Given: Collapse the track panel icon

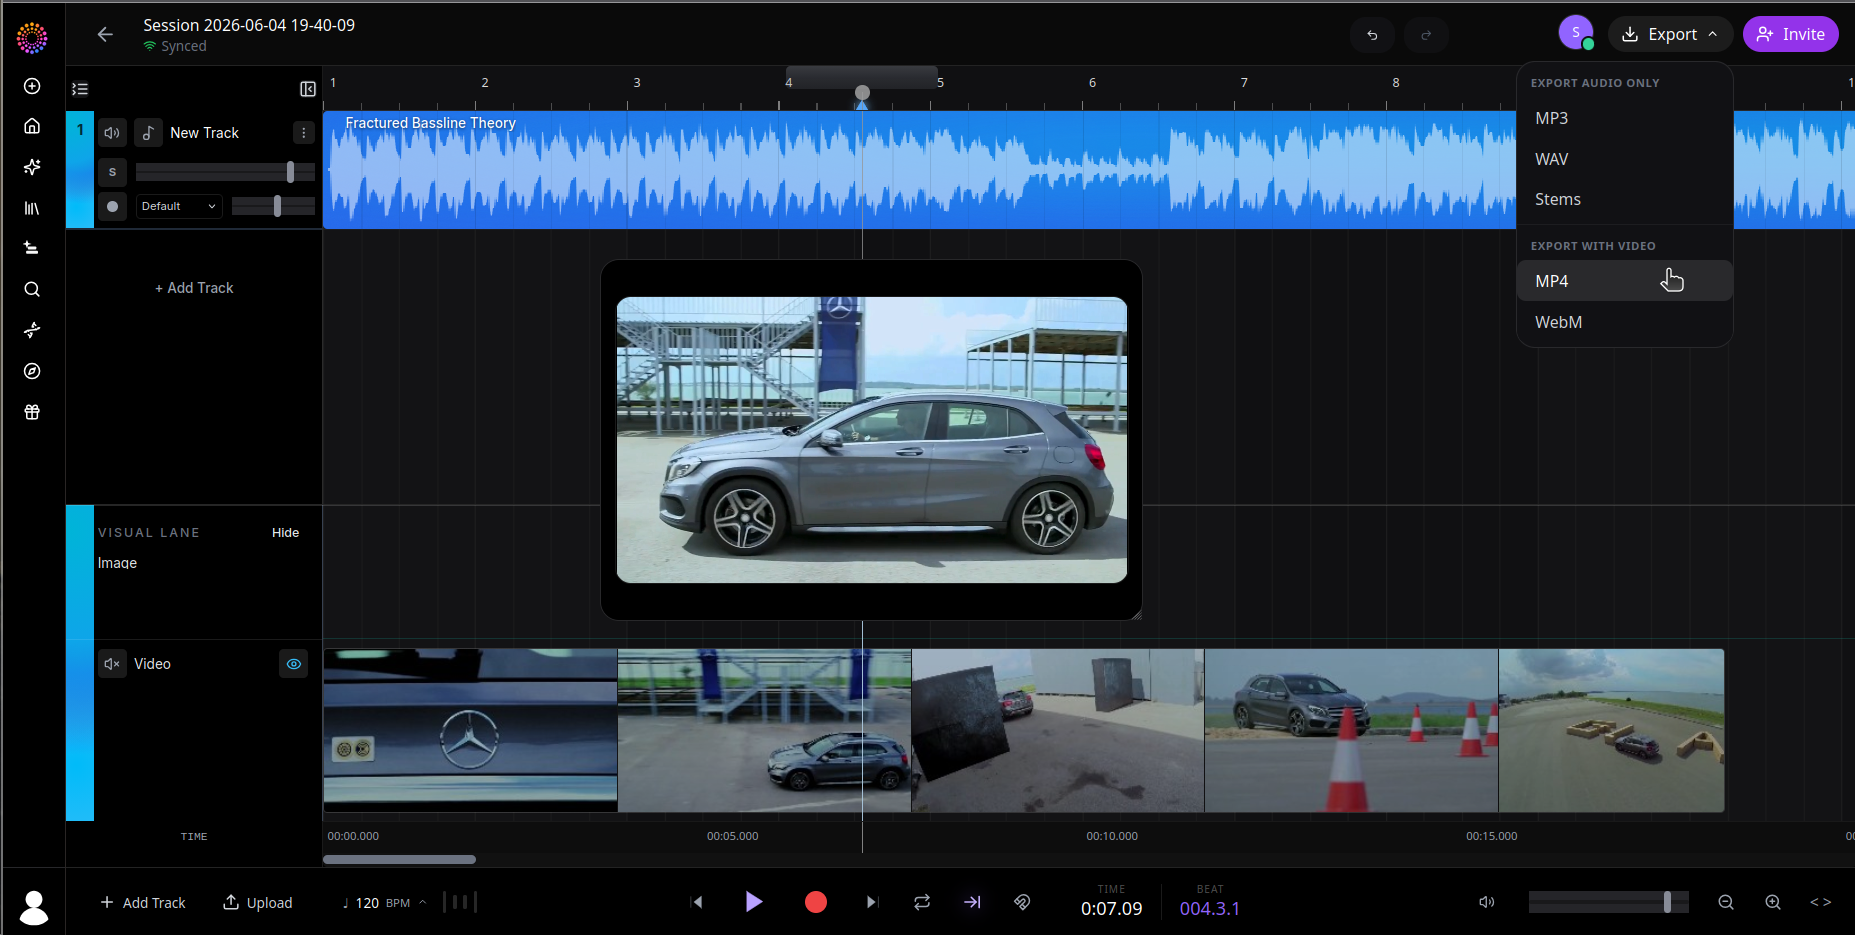Looking at the screenshot, I should (x=308, y=89).
